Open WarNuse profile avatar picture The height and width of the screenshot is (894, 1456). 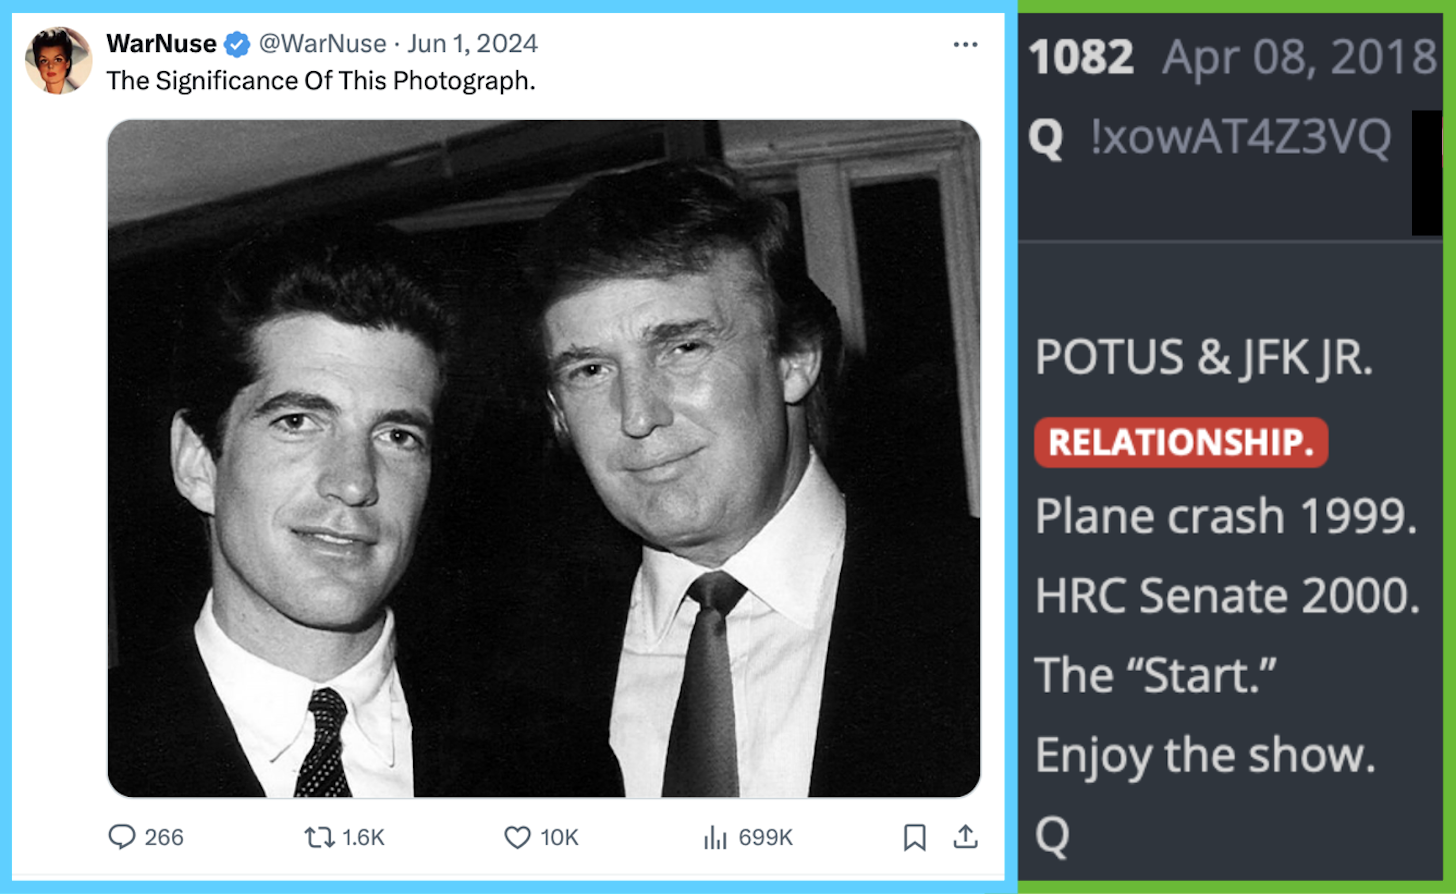(59, 60)
